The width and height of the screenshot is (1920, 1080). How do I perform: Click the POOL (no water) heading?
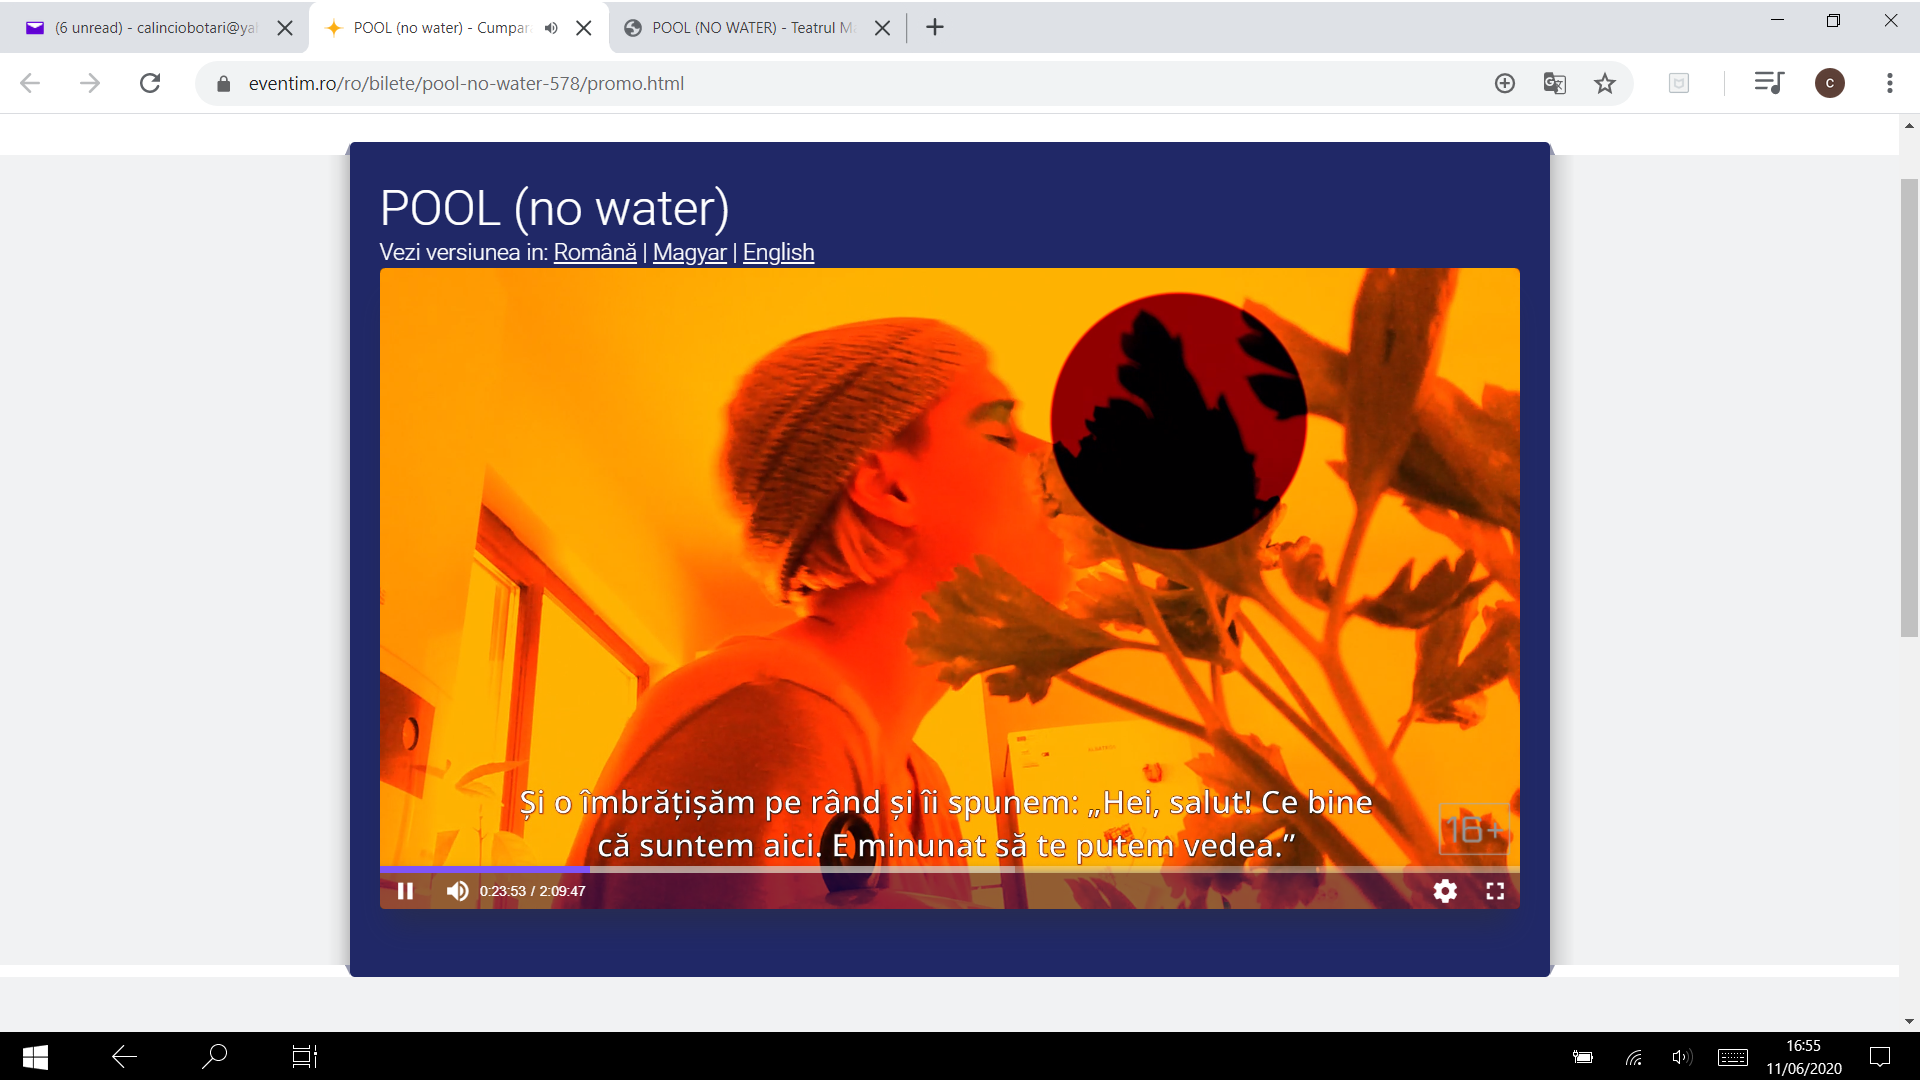click(555, 208)
